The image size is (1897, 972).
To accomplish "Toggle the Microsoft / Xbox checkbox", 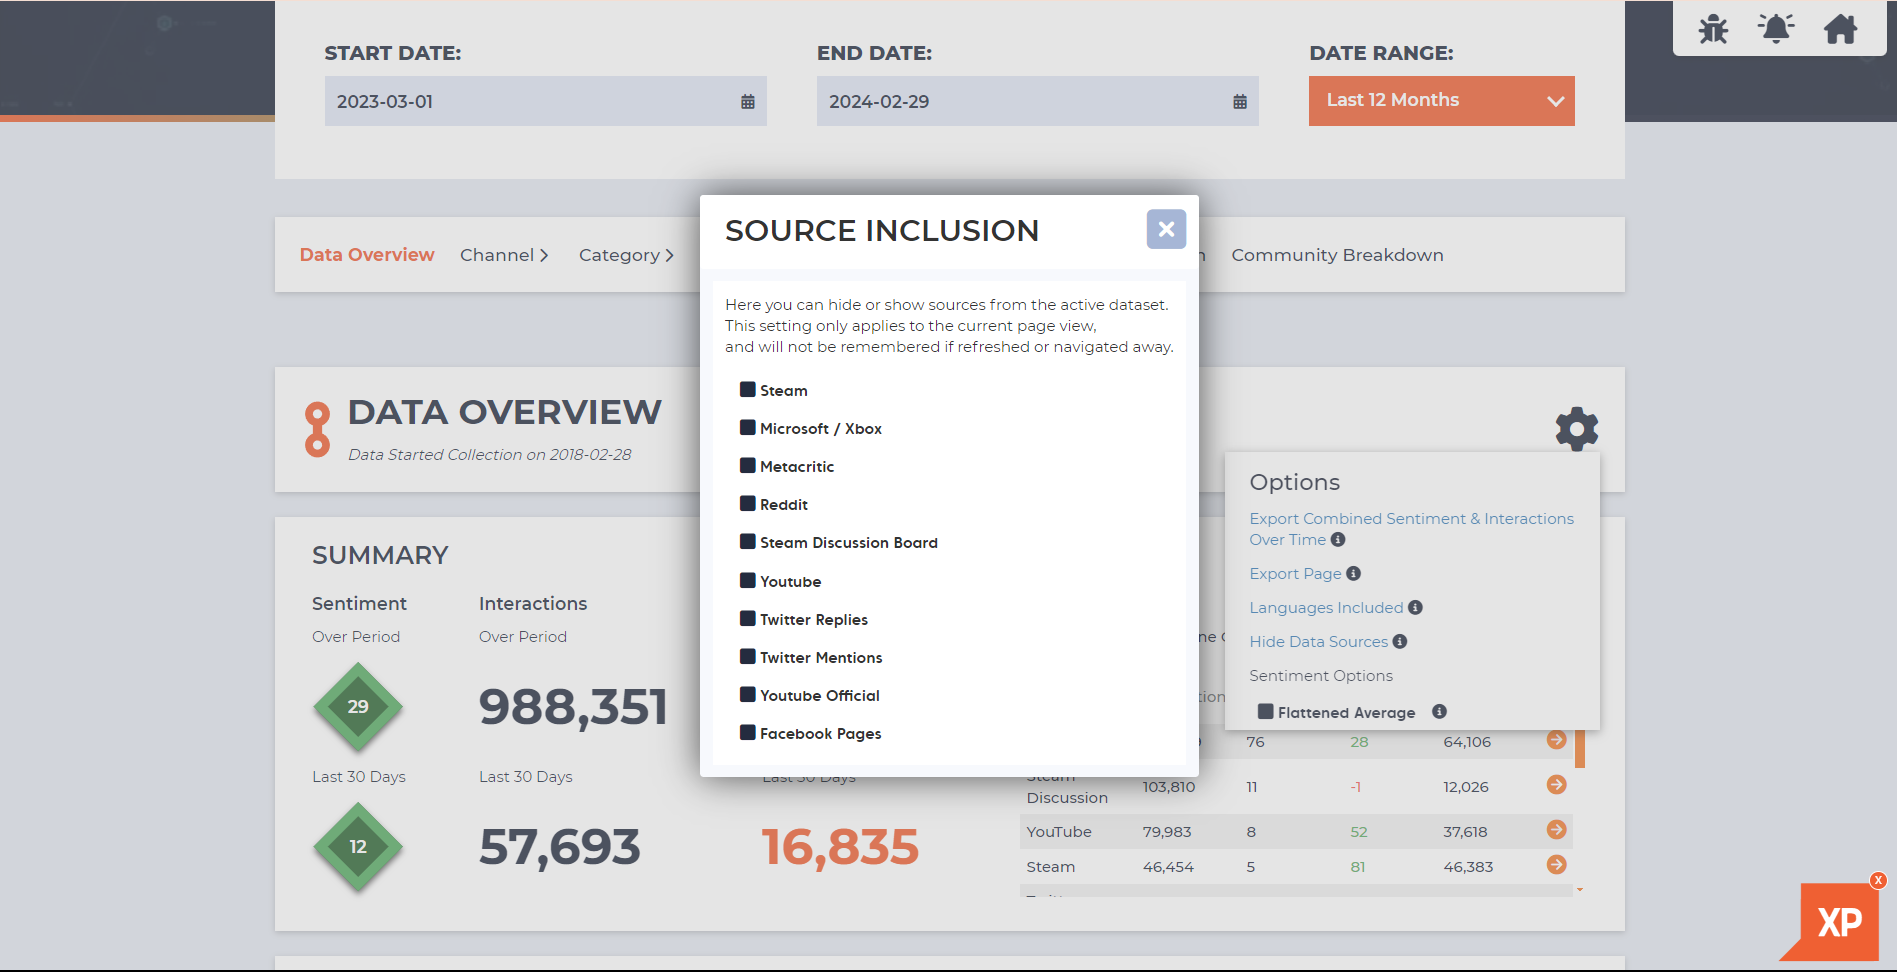I will 747,427.
